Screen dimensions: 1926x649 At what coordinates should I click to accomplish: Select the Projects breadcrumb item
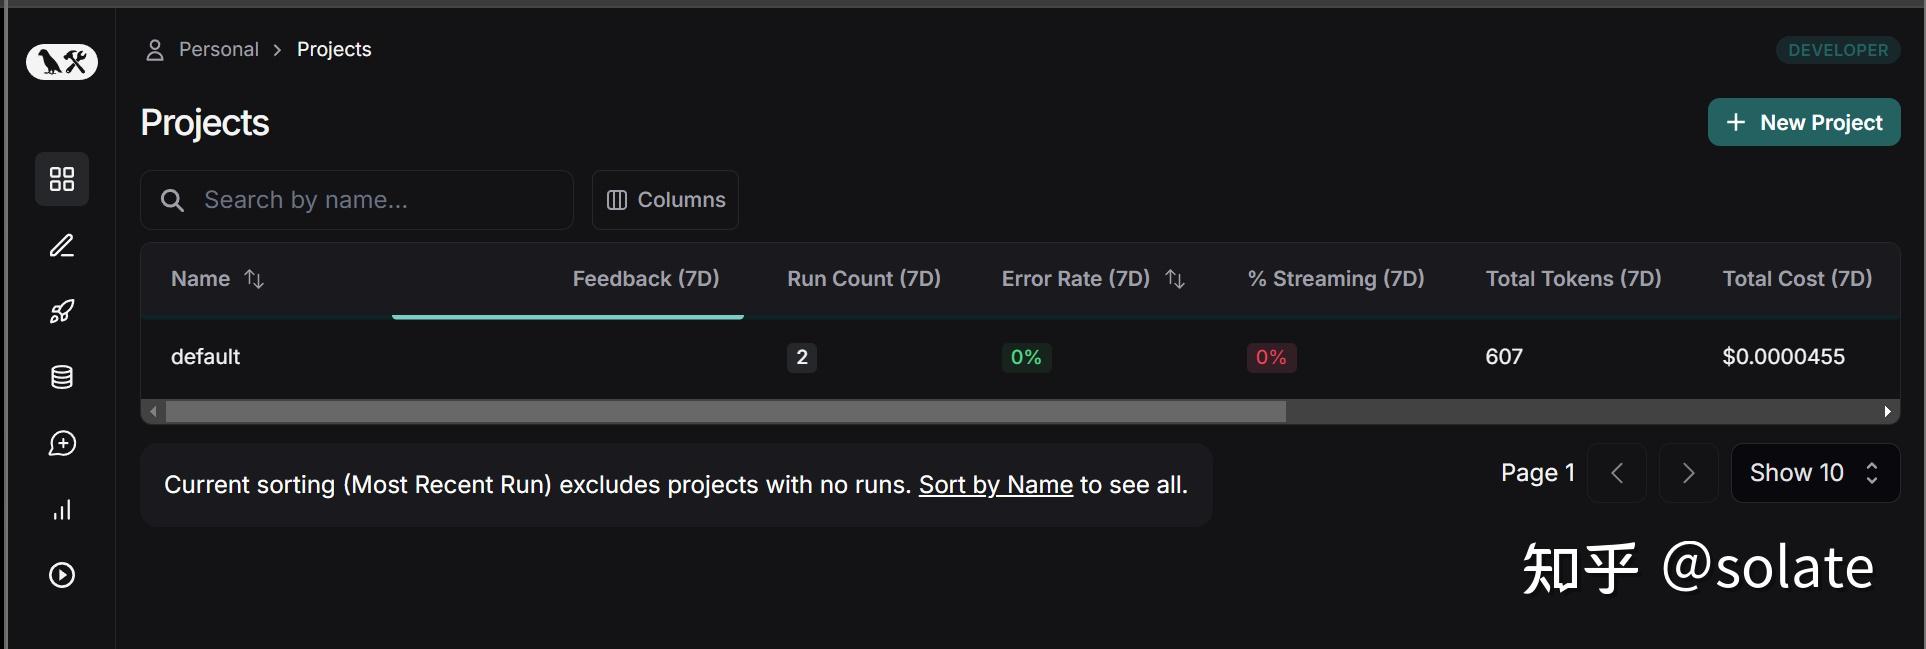(334, 49)
